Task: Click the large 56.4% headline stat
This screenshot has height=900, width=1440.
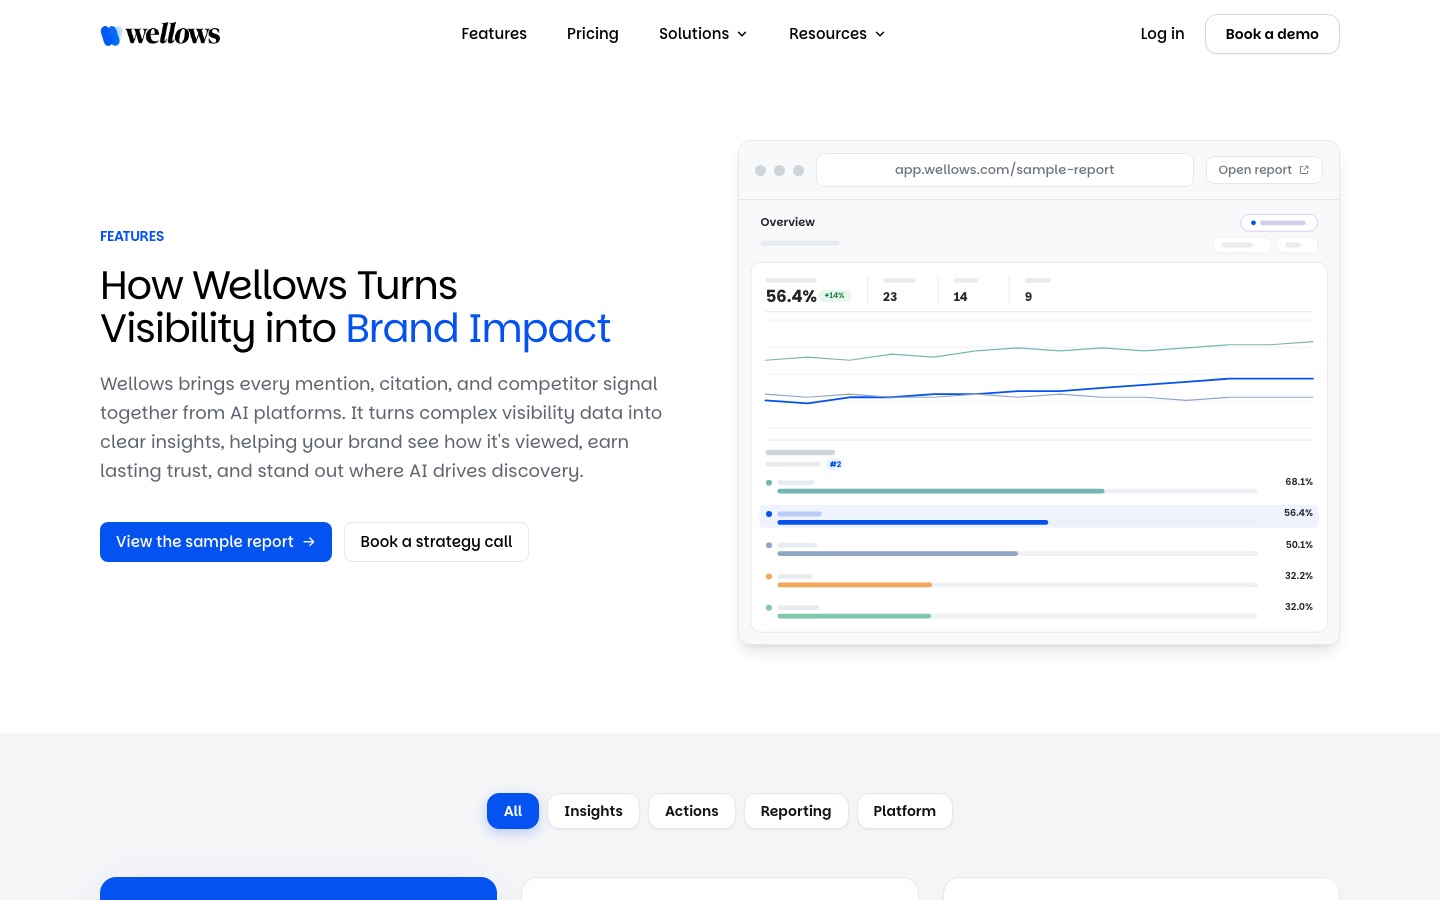Action: click(x=791, y=296)
